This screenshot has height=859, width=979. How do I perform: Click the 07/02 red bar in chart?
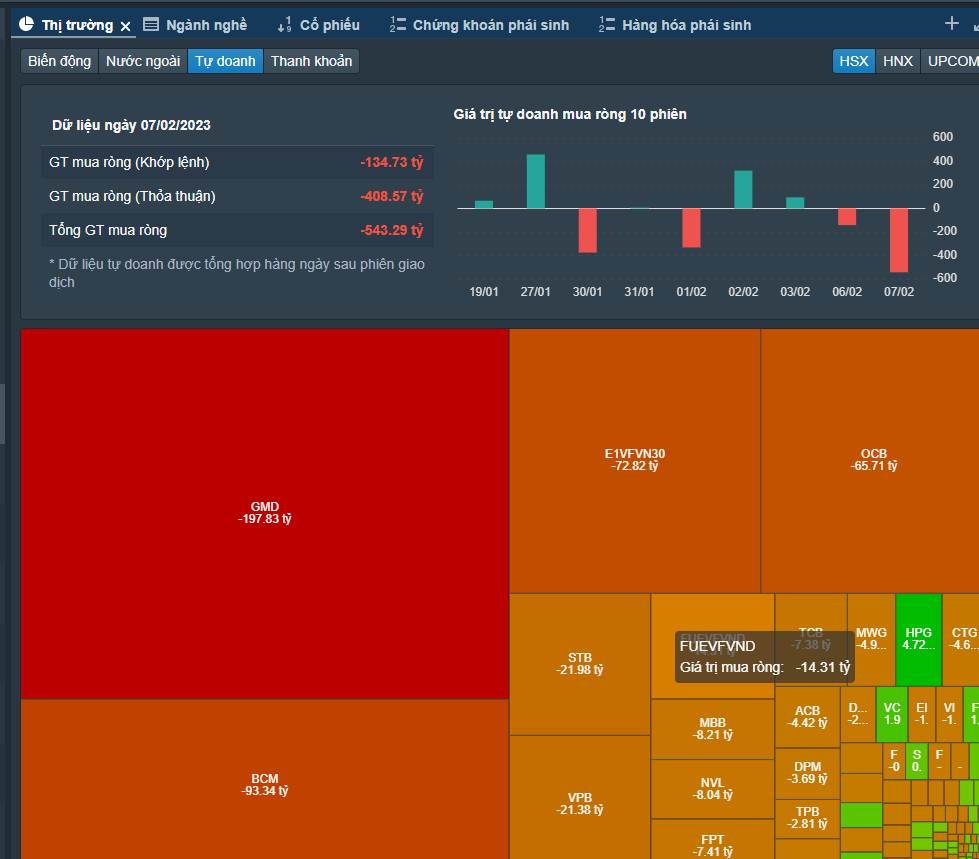899,240
